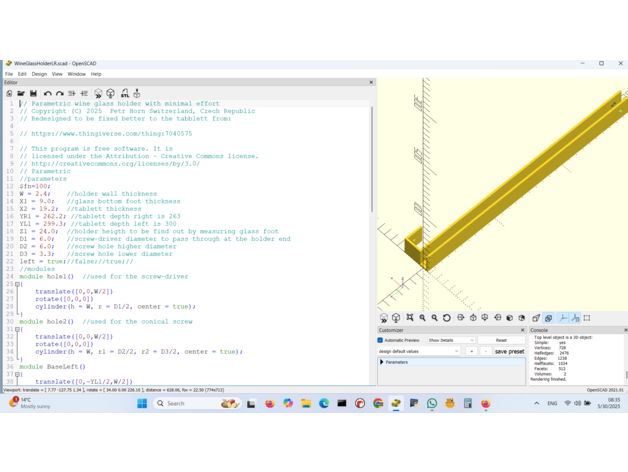Open the design default values preset dropdown
This screenshot has width=628, height=472.
419,351
